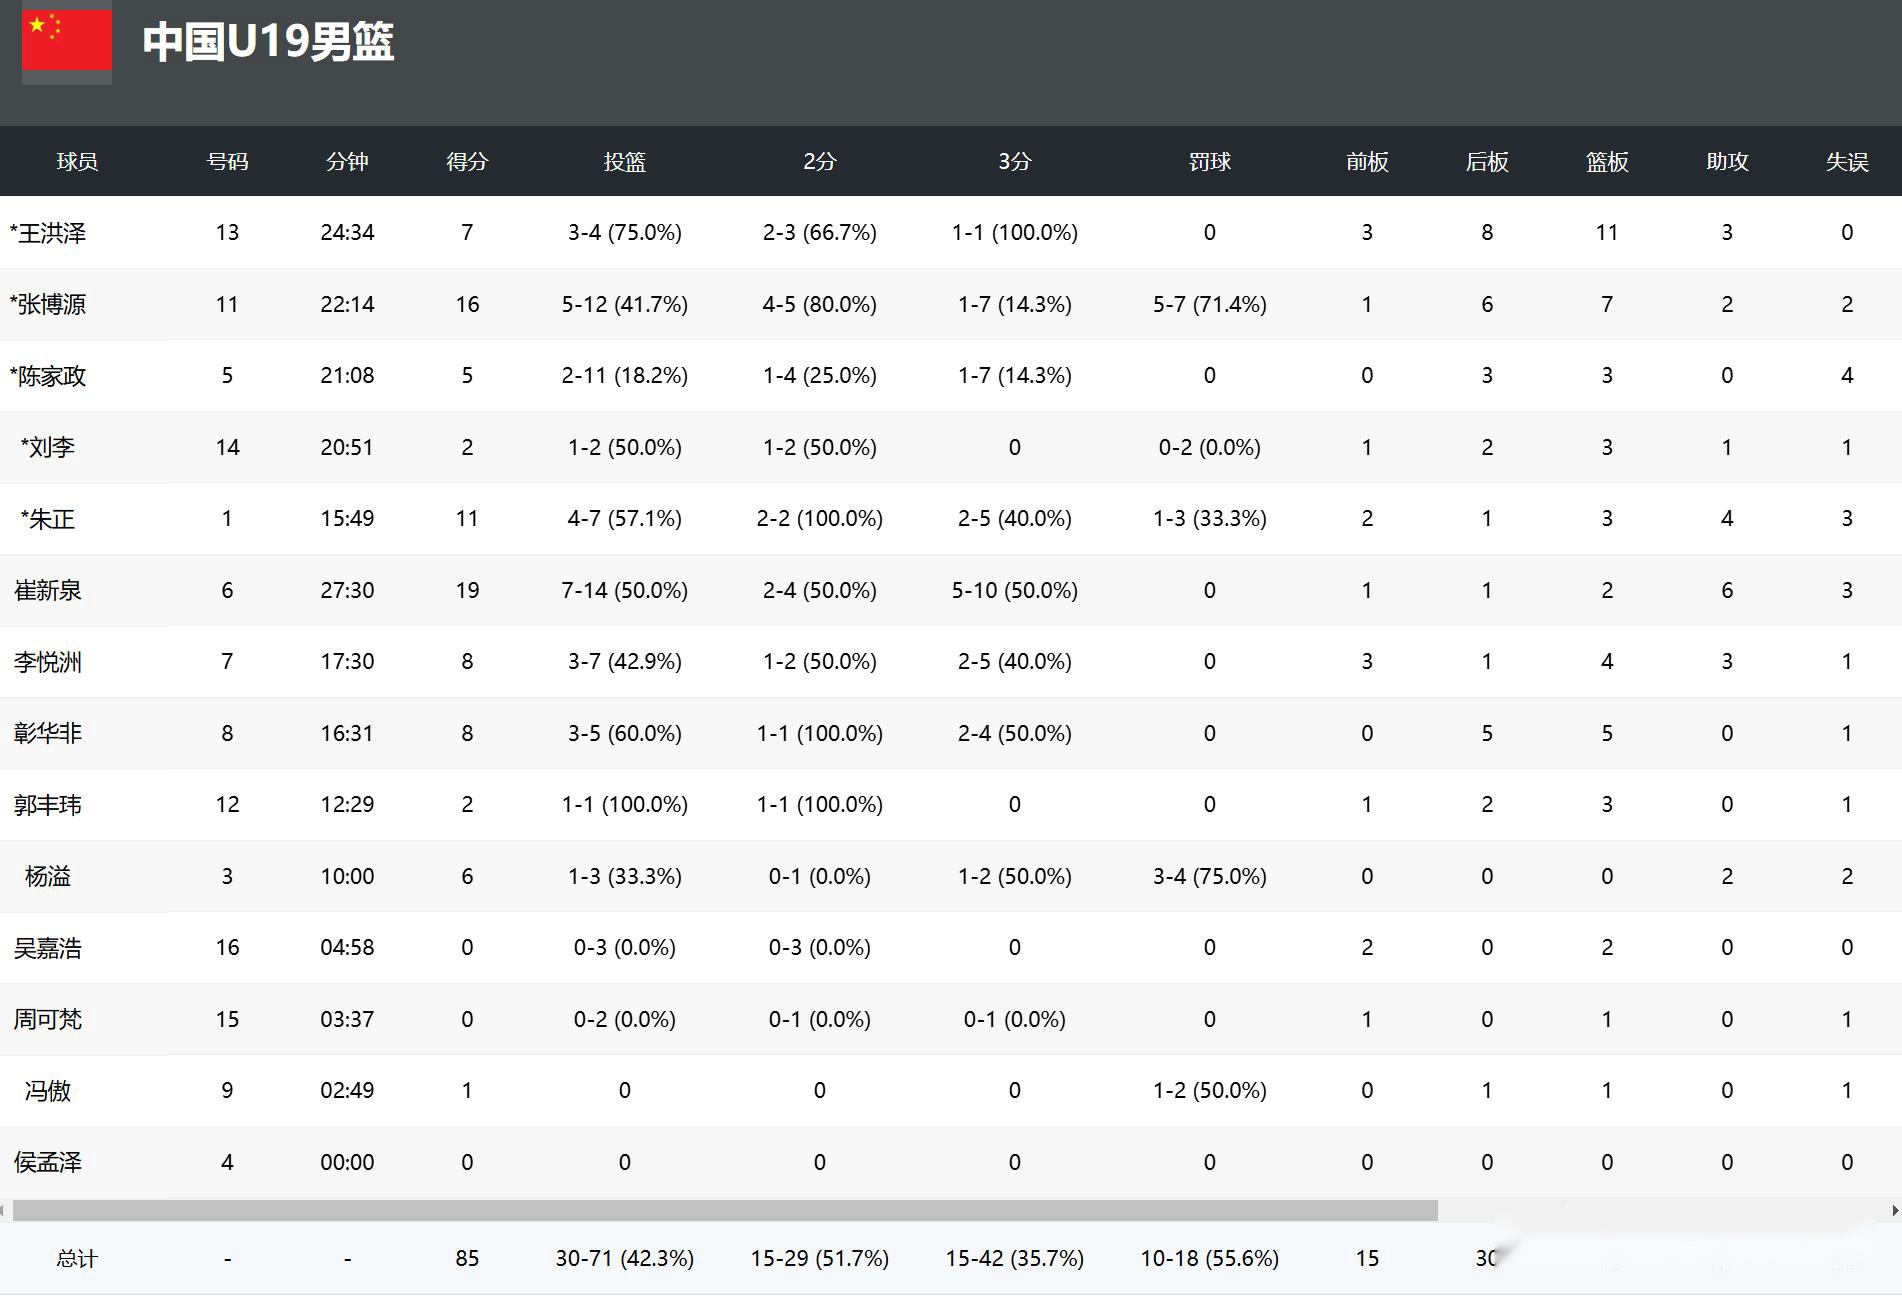The image size is (1902, 1296).
Task: Click 崔新泉's field goals 7-14 (50.0%)
Action: pos(625,590)
